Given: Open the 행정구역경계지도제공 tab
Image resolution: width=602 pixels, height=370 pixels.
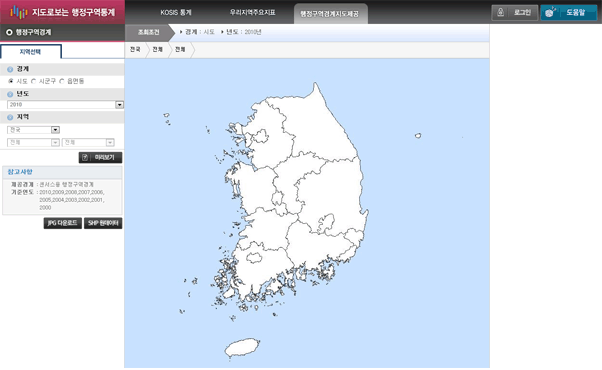Looking at the screenshot, I should (x=331, y=14).
